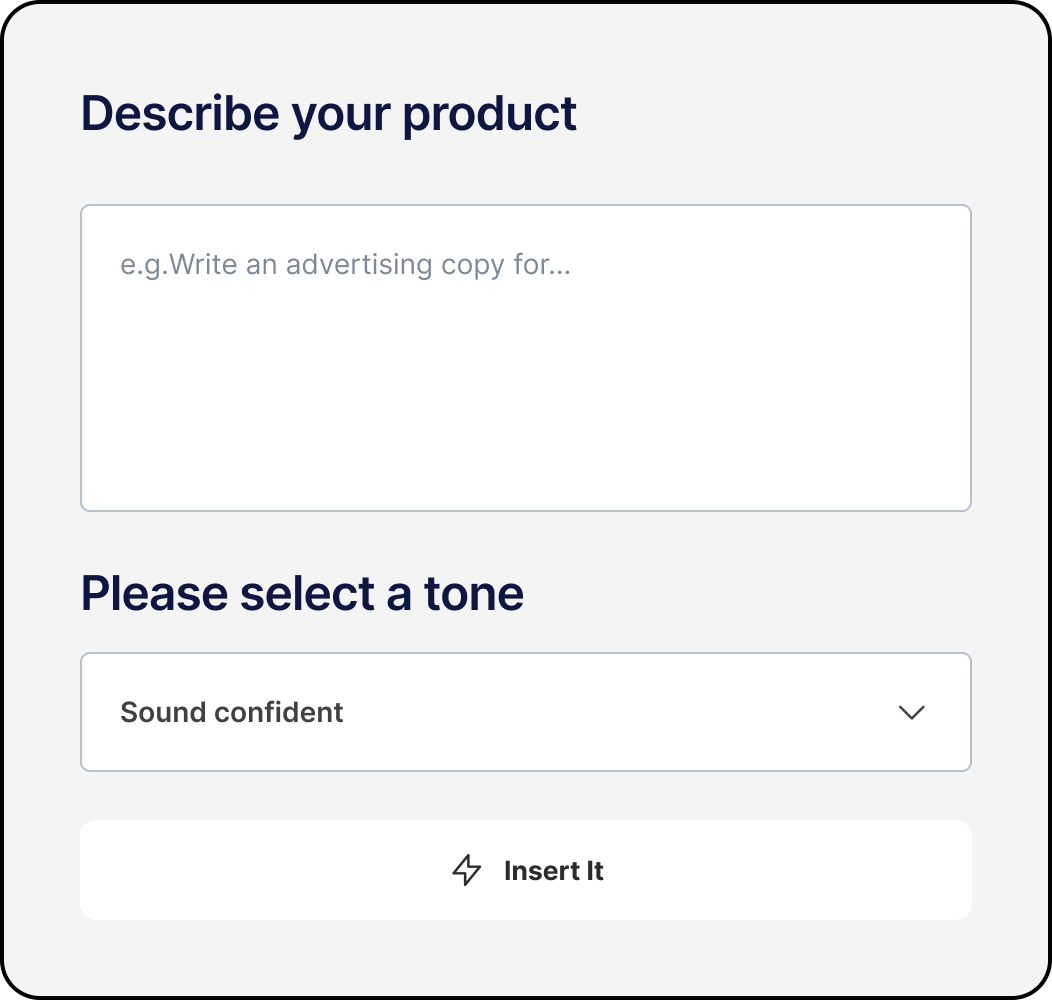The height and width of the screenshot is (1000, 1052).
Task: Click the word 'Please' in tone heading
Action: point(154,593)
